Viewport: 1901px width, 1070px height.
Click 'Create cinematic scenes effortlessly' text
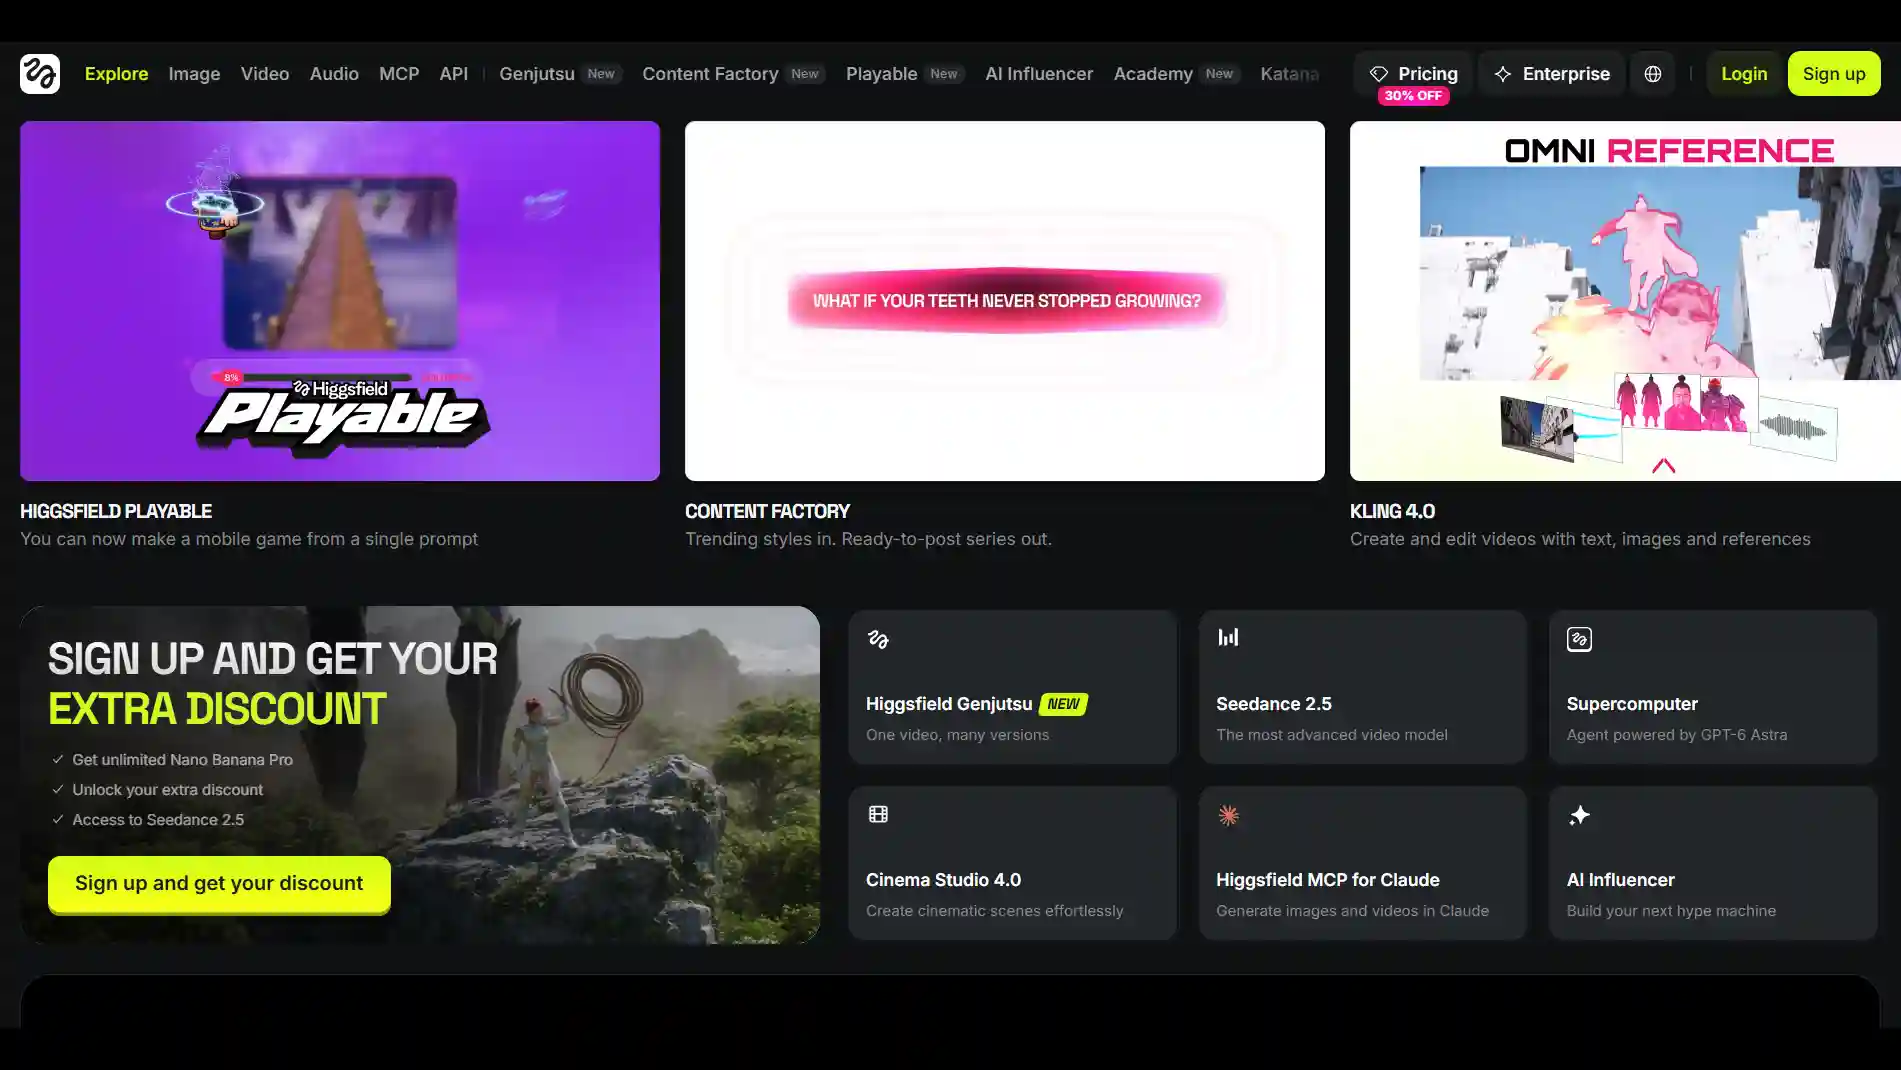[994, 911]
